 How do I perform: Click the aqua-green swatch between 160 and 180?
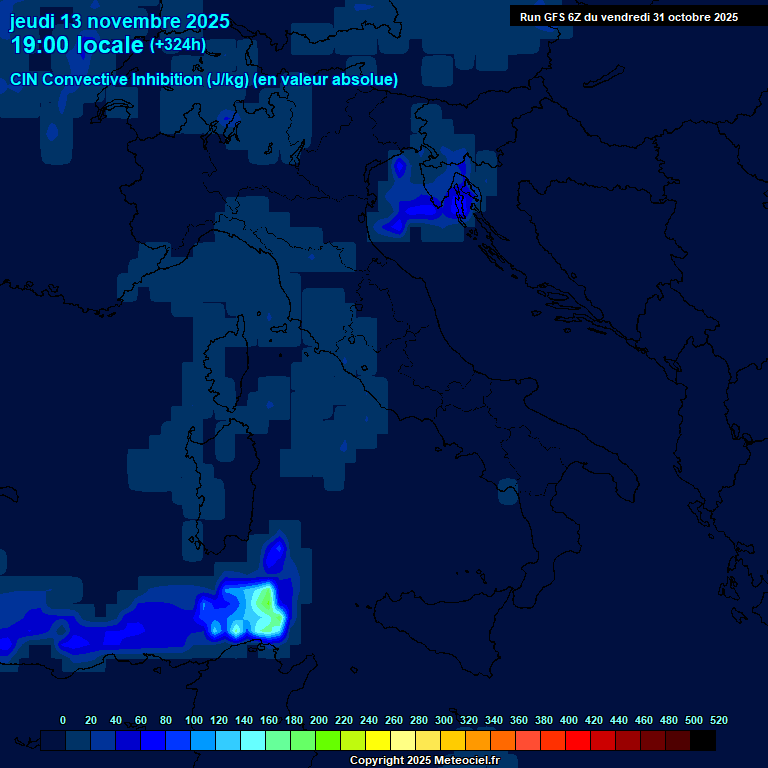click(278, 740)
